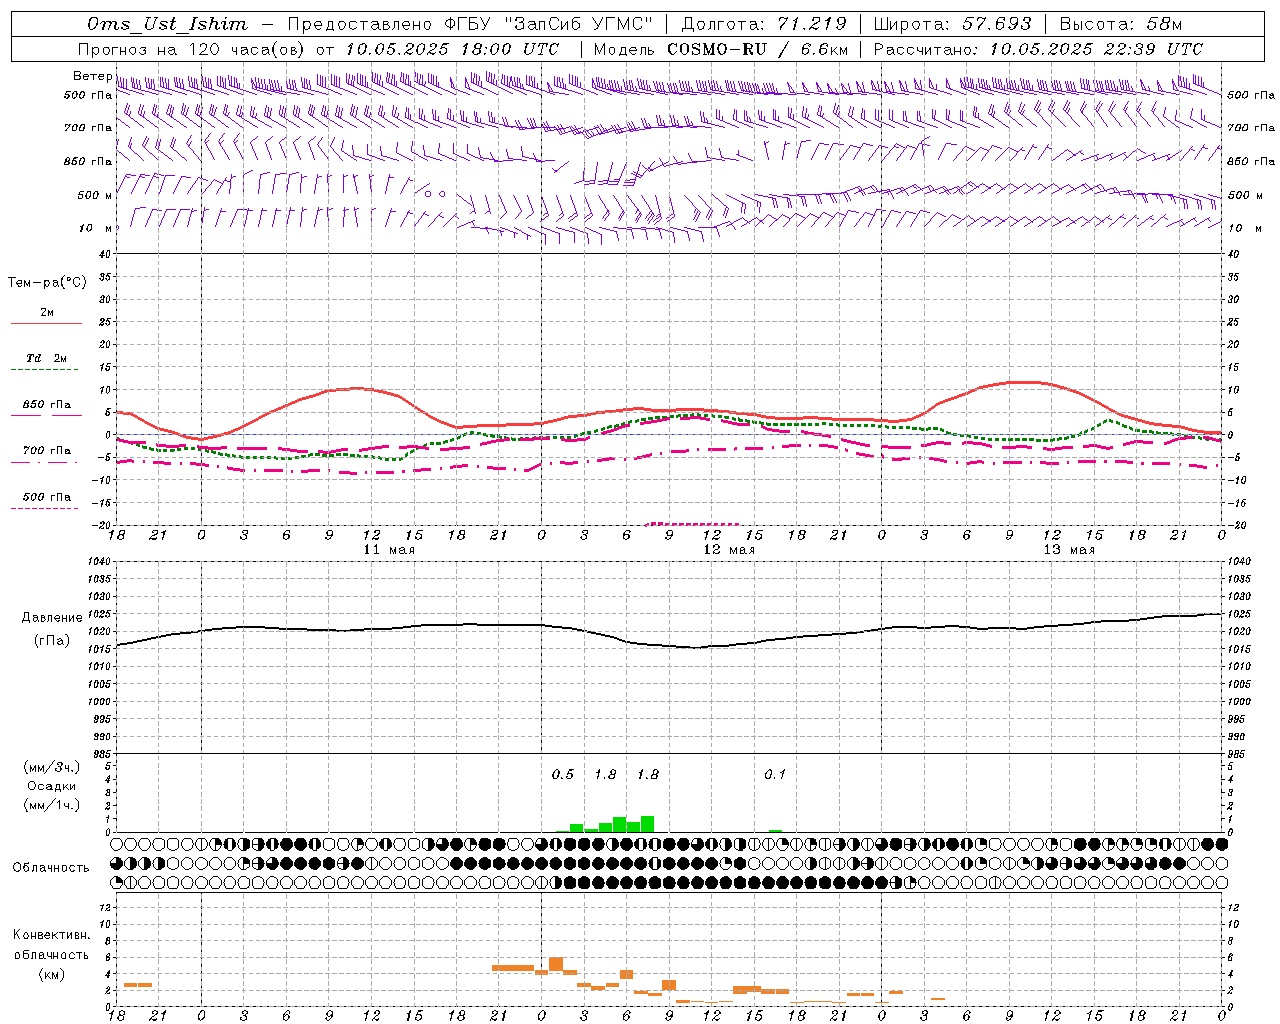Click the 11 мая date label

pos(389,550)
